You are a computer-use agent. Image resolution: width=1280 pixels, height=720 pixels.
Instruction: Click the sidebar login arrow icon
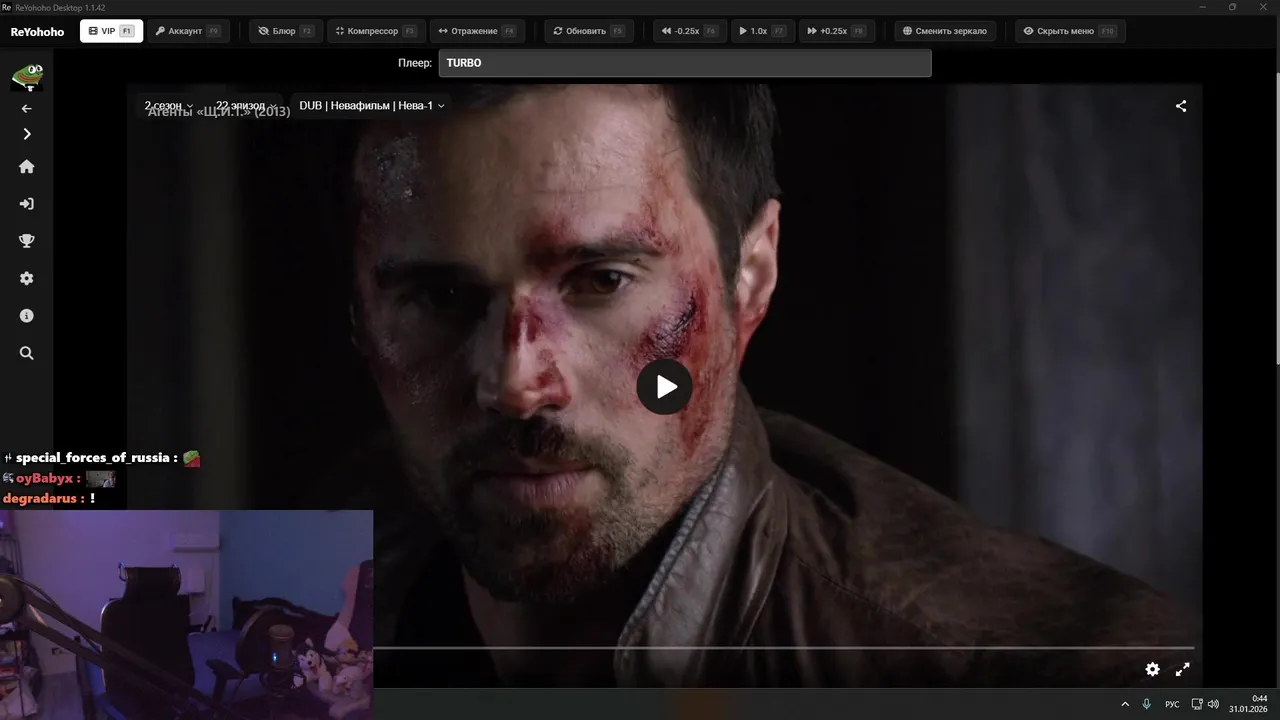(x=27, y=204)
